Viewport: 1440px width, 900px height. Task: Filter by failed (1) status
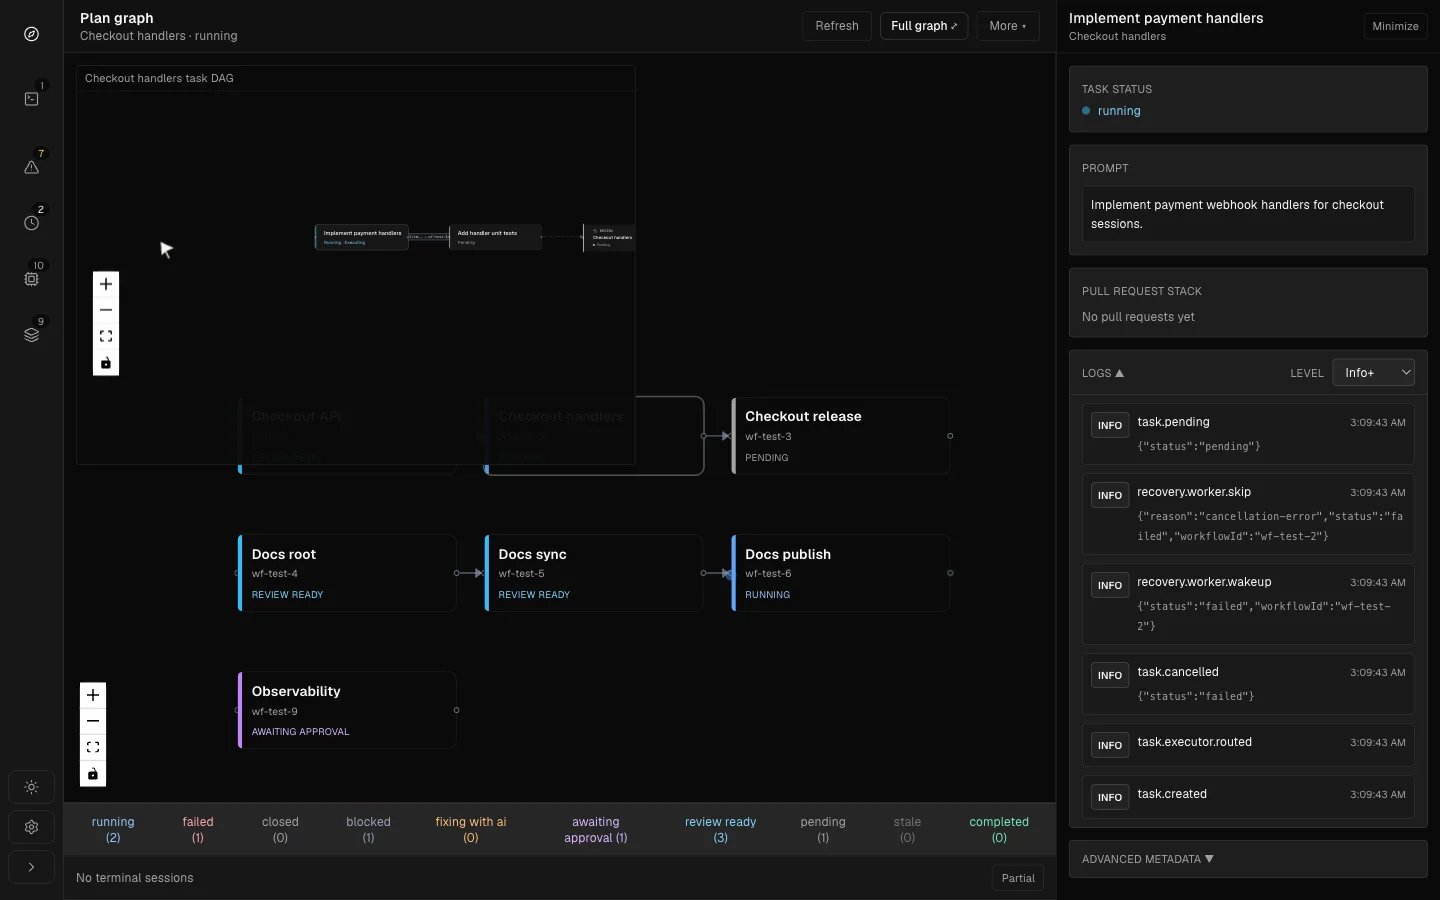click(x=198, y=829)
